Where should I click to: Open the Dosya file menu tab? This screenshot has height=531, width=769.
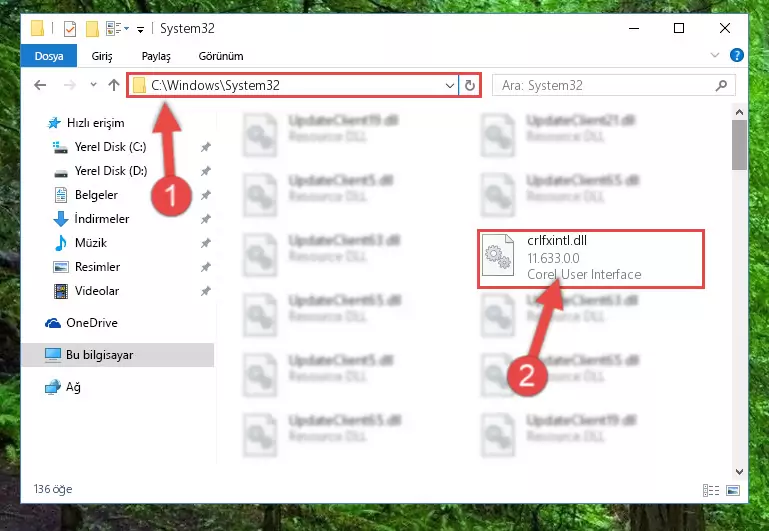click(x=49, y=56)
